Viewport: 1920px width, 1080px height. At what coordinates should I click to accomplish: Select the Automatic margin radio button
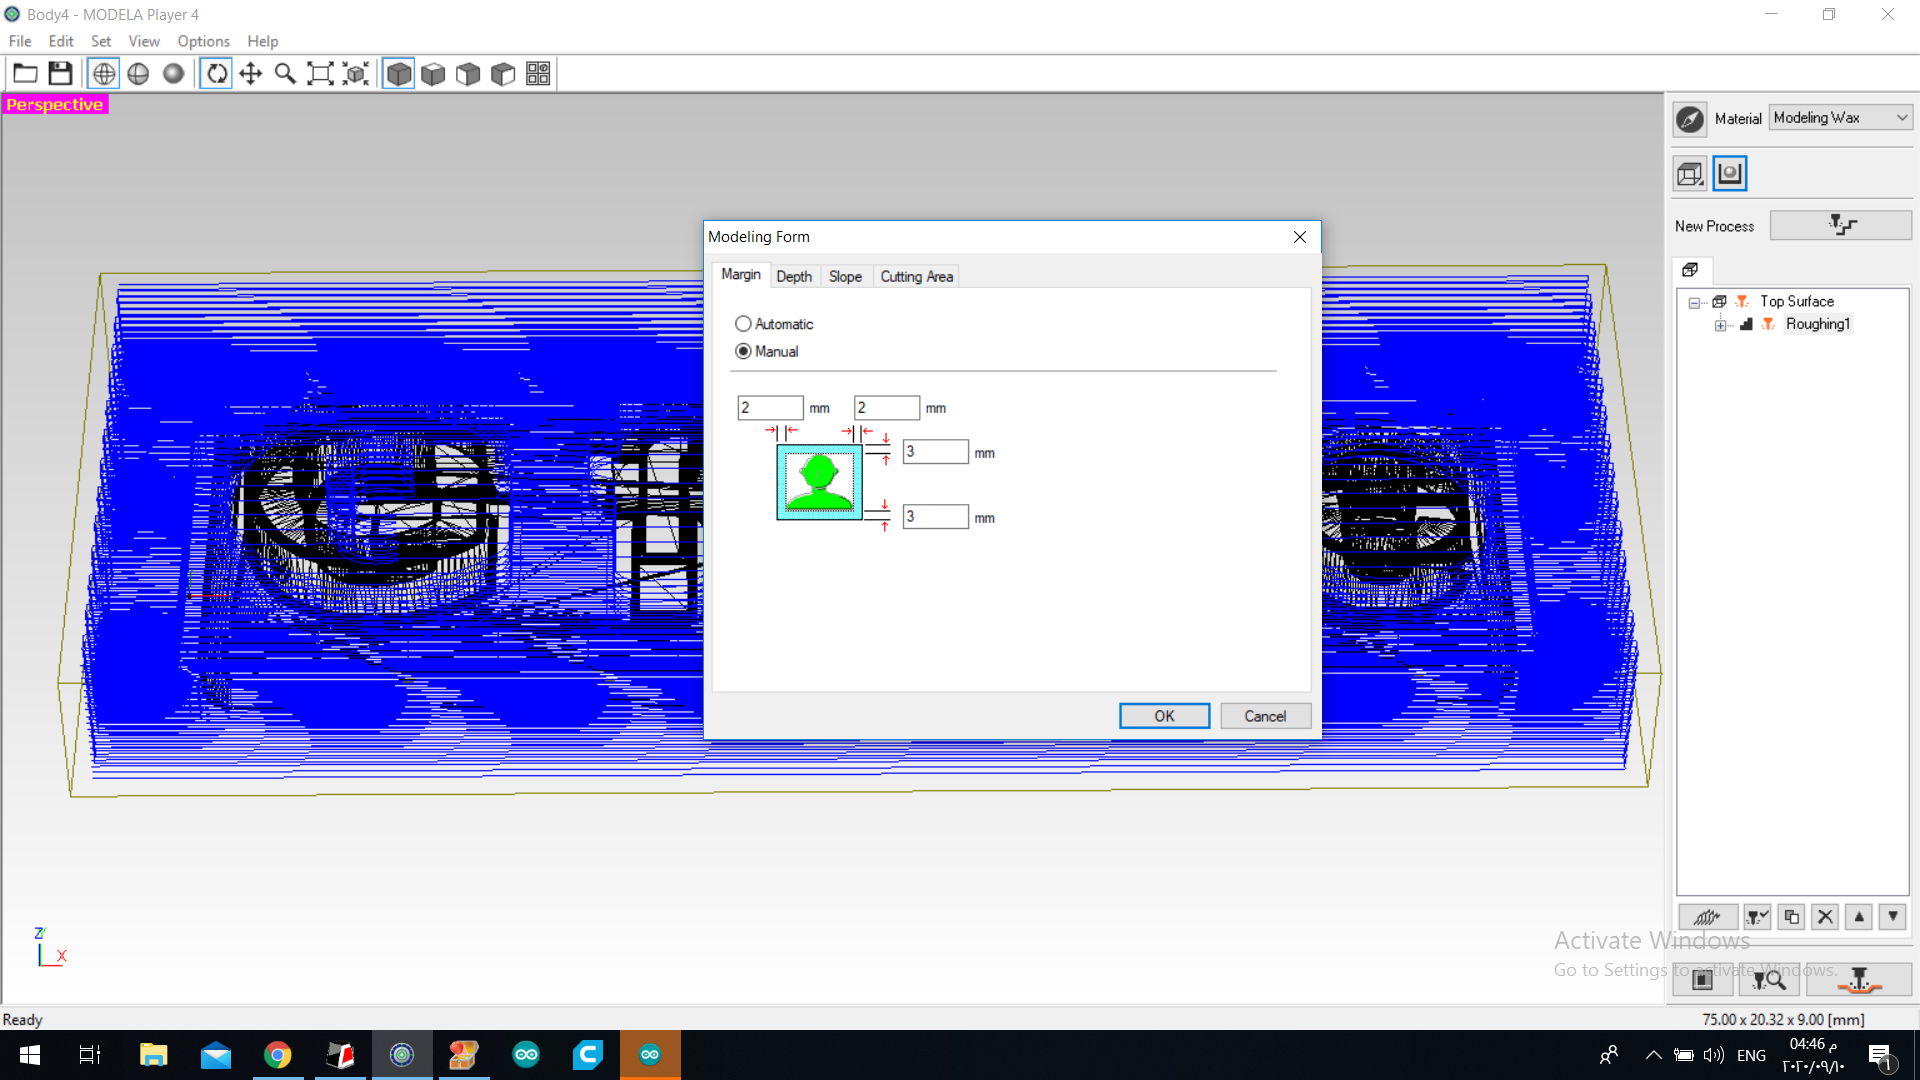[743, 324]
